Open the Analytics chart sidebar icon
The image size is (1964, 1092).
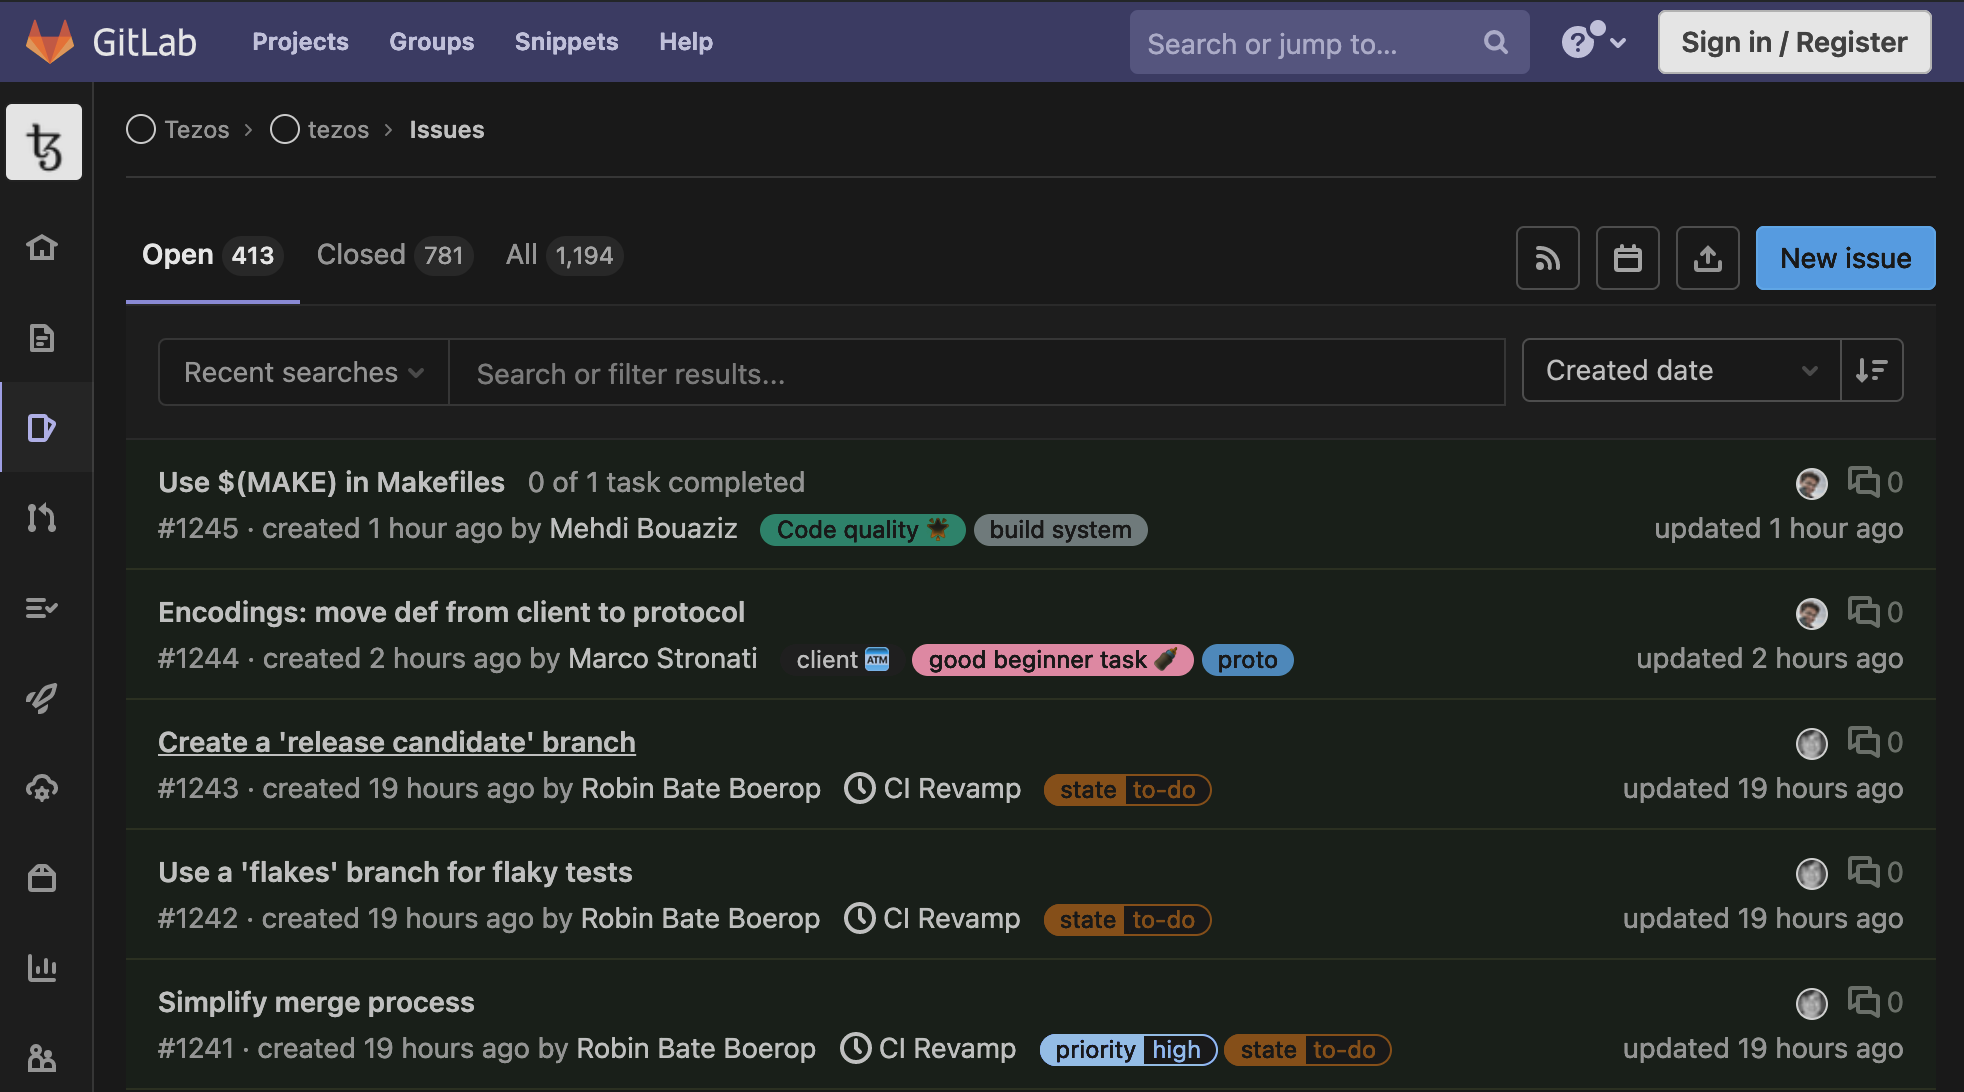42,968
